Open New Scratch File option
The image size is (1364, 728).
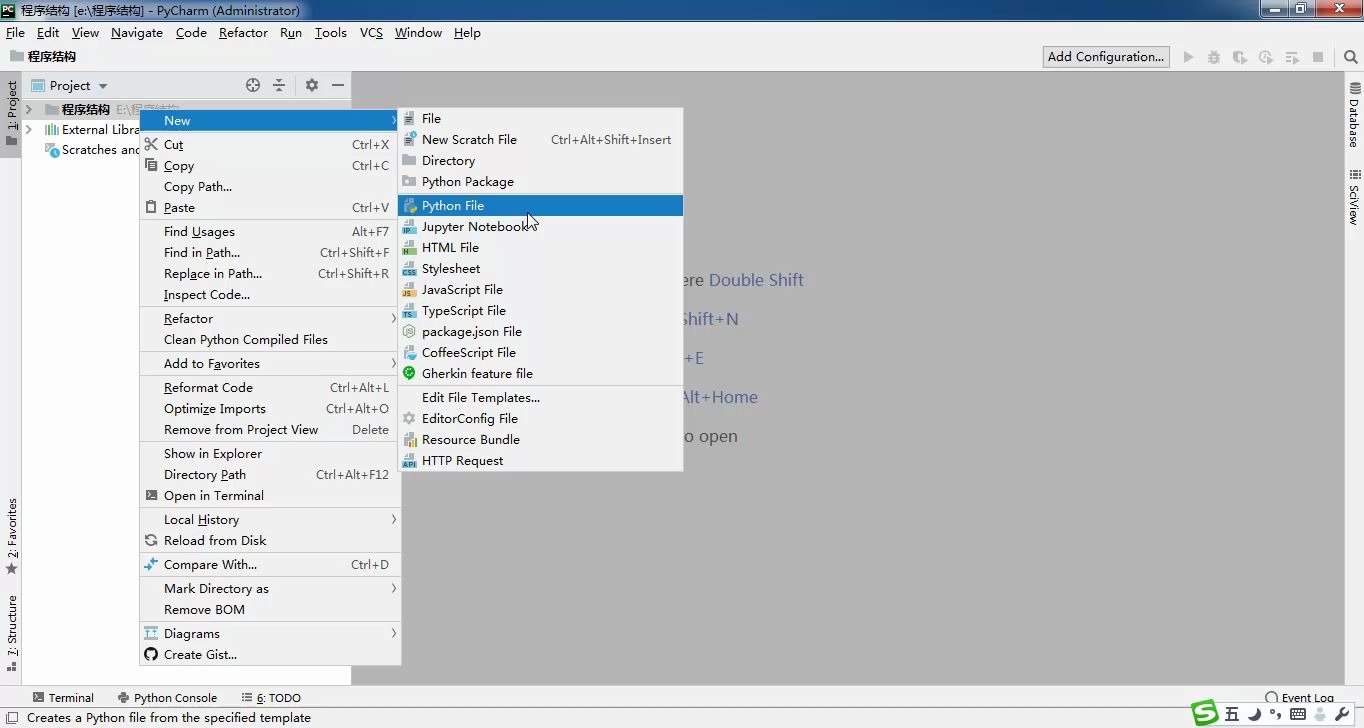(x=540, y=139)
